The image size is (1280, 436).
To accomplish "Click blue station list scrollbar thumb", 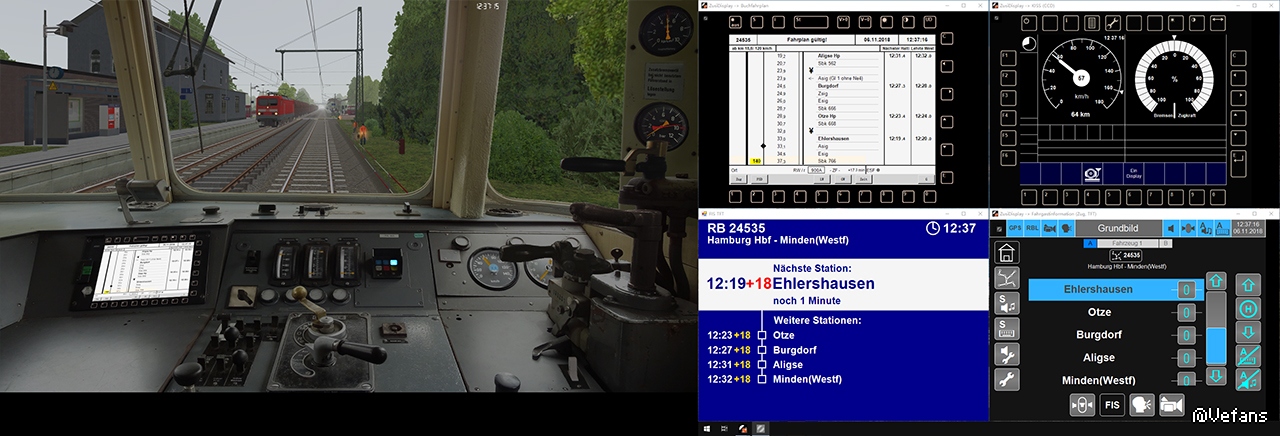I will (x=1216, y=346).
